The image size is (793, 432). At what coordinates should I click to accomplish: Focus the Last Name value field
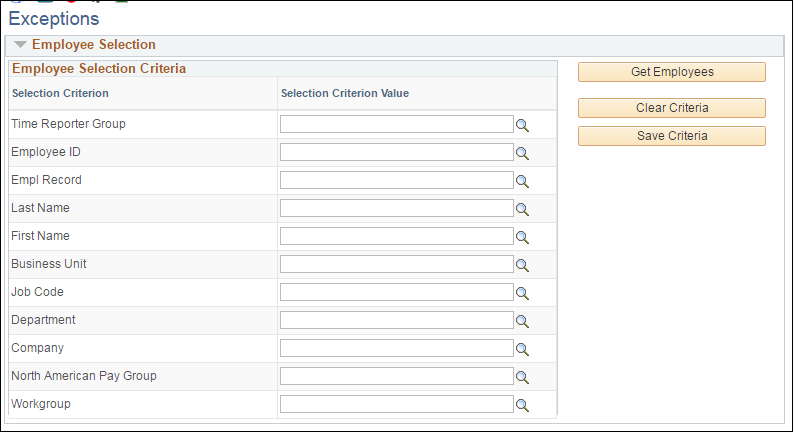pyautogui.click(x=396, y=208)
